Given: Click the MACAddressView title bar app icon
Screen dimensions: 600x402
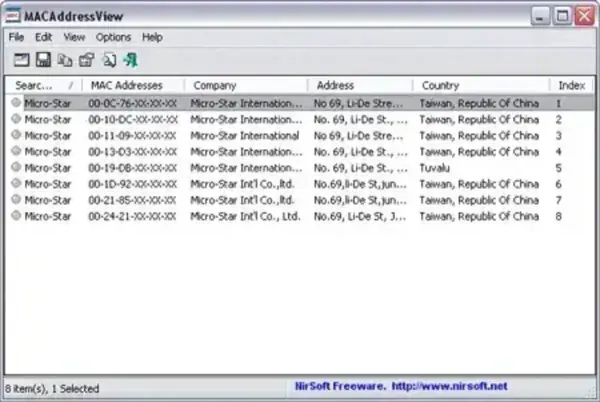Looking at the screenshot, I should tap(13, 16).
